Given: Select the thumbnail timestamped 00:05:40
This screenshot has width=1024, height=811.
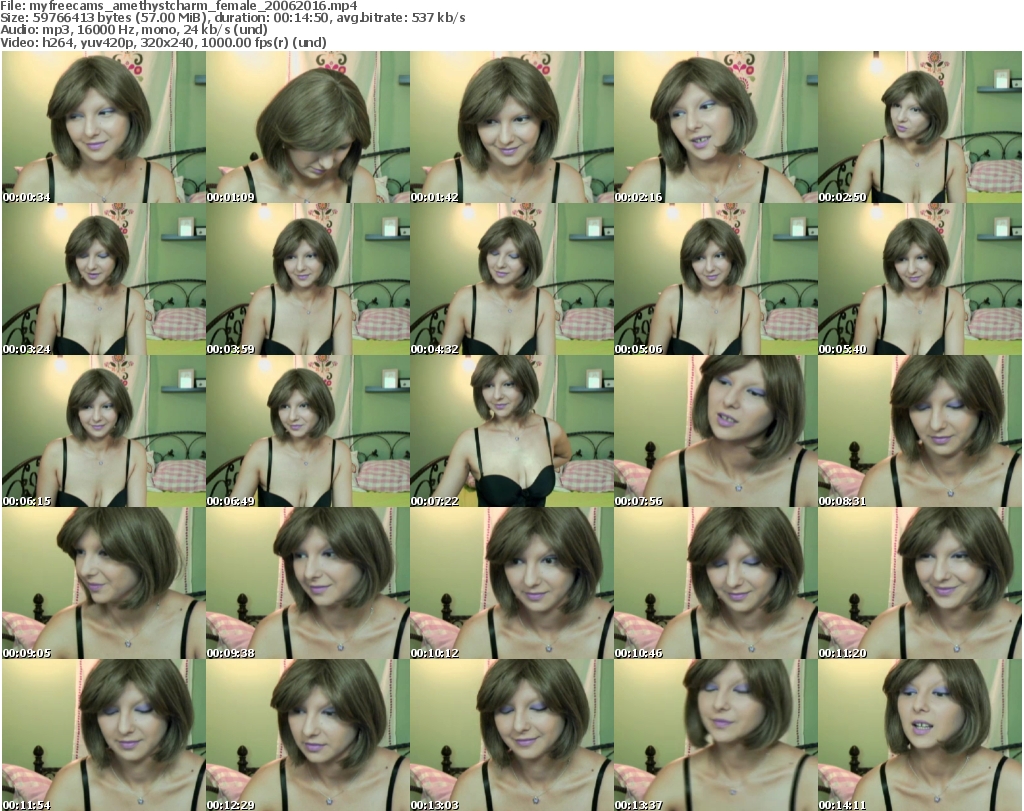Looking at the screenshot, I should [920, 279].
